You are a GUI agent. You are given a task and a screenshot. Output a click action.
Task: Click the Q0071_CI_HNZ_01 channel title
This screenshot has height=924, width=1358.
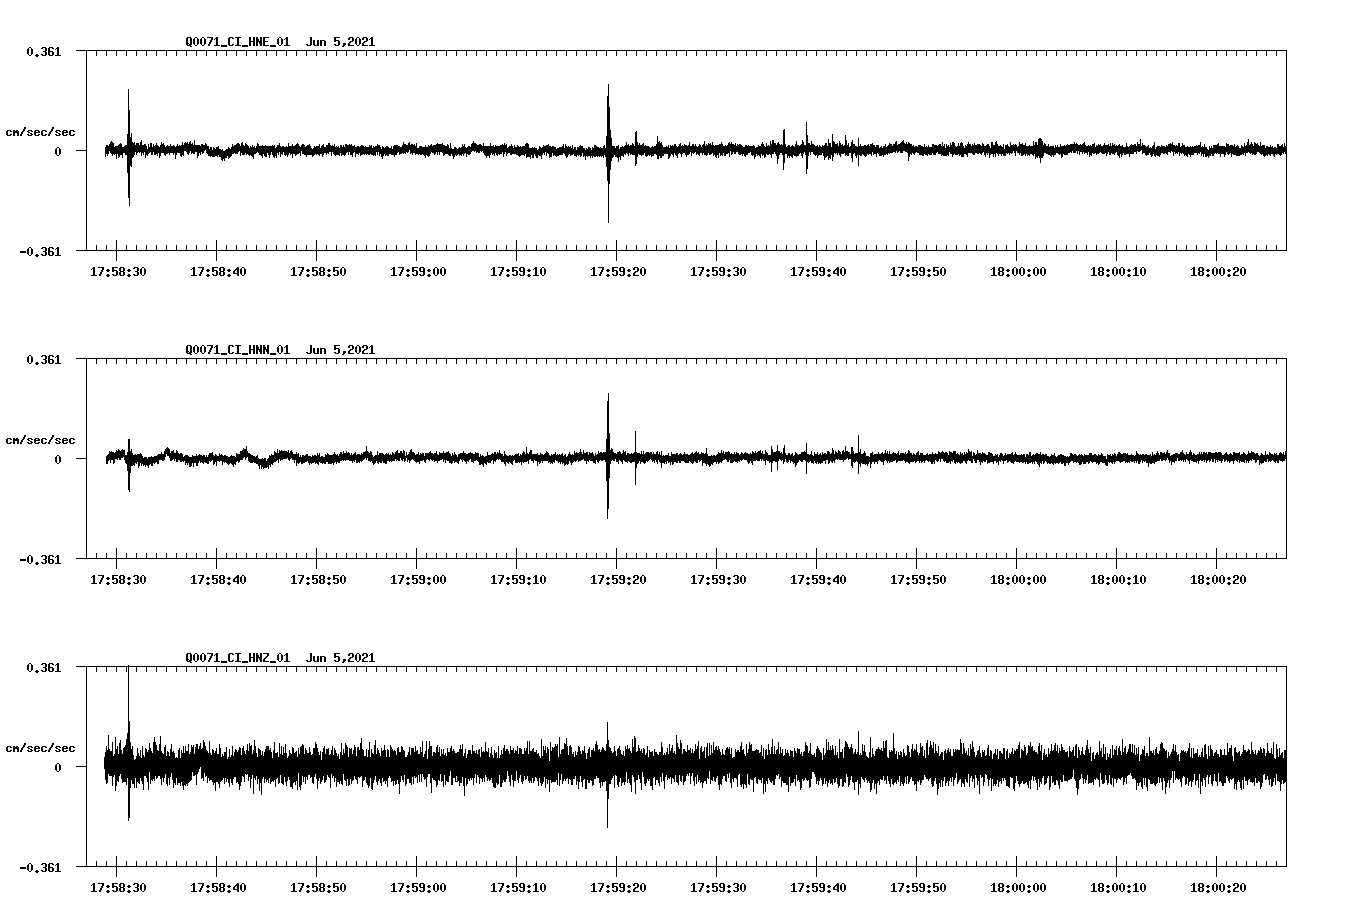tap(240, 657)
